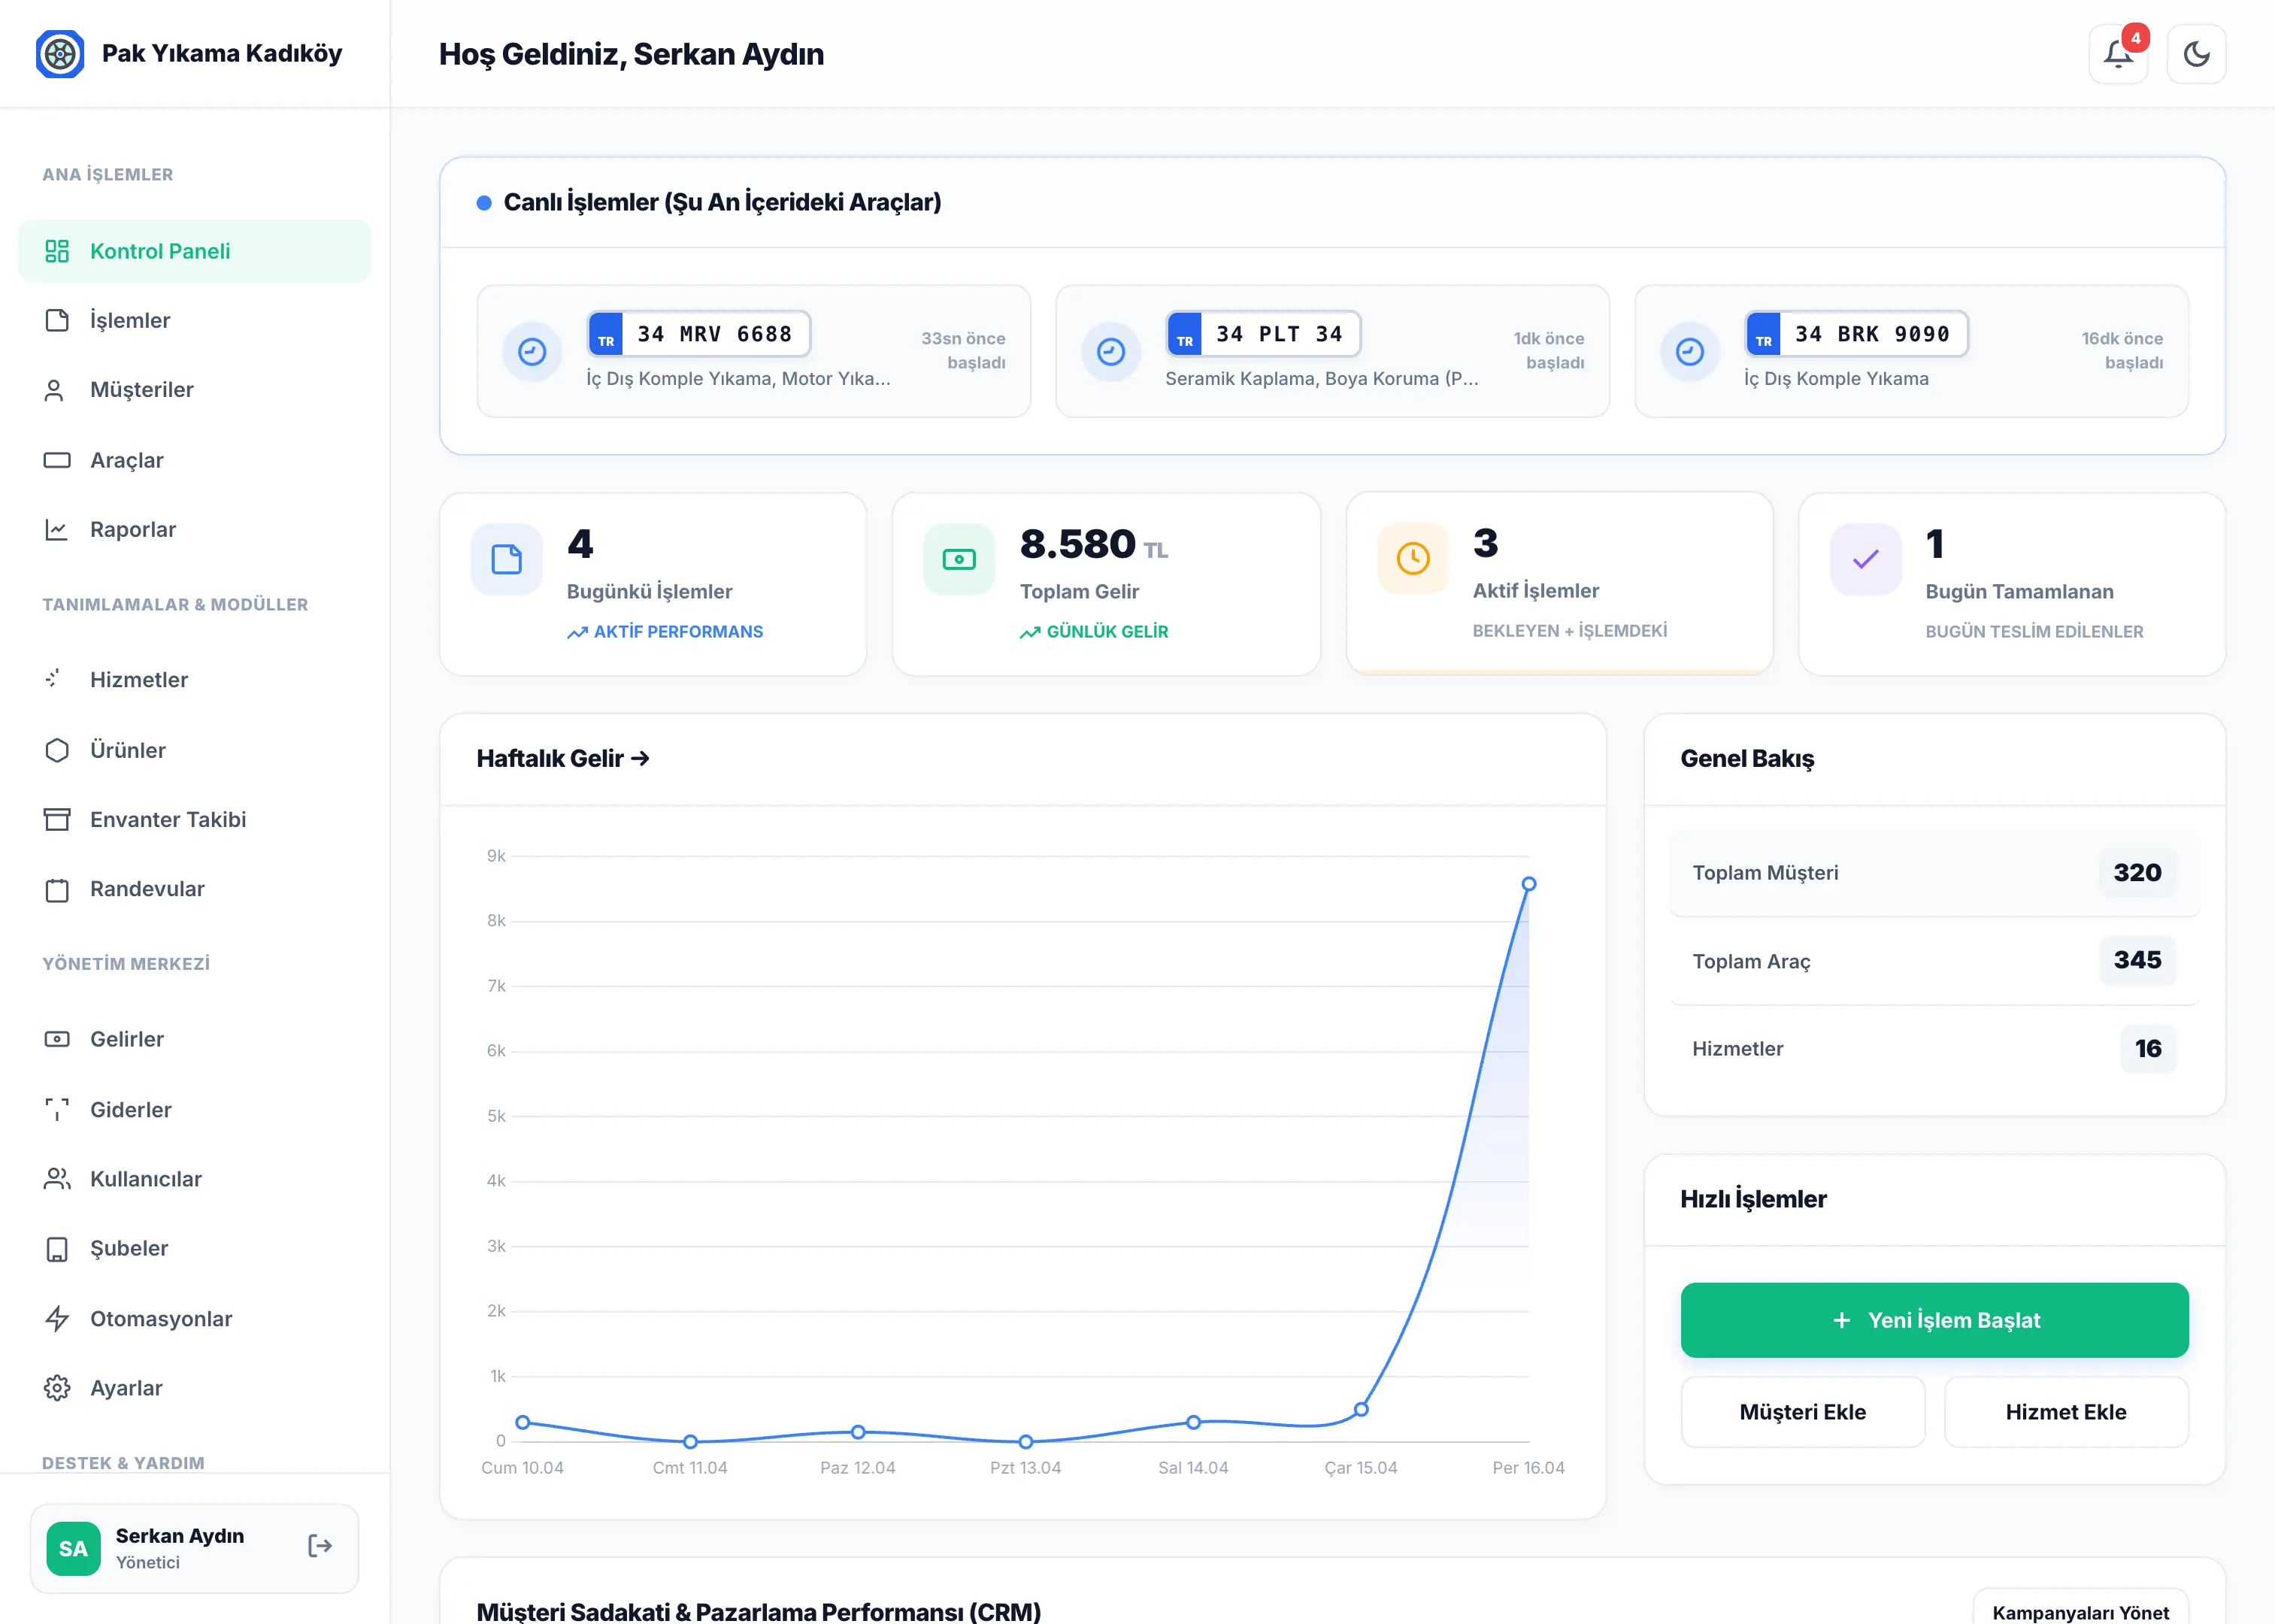Open İşlemler in the sidebar
Screen dimensions: 2275x1624
tap(130, 320)
